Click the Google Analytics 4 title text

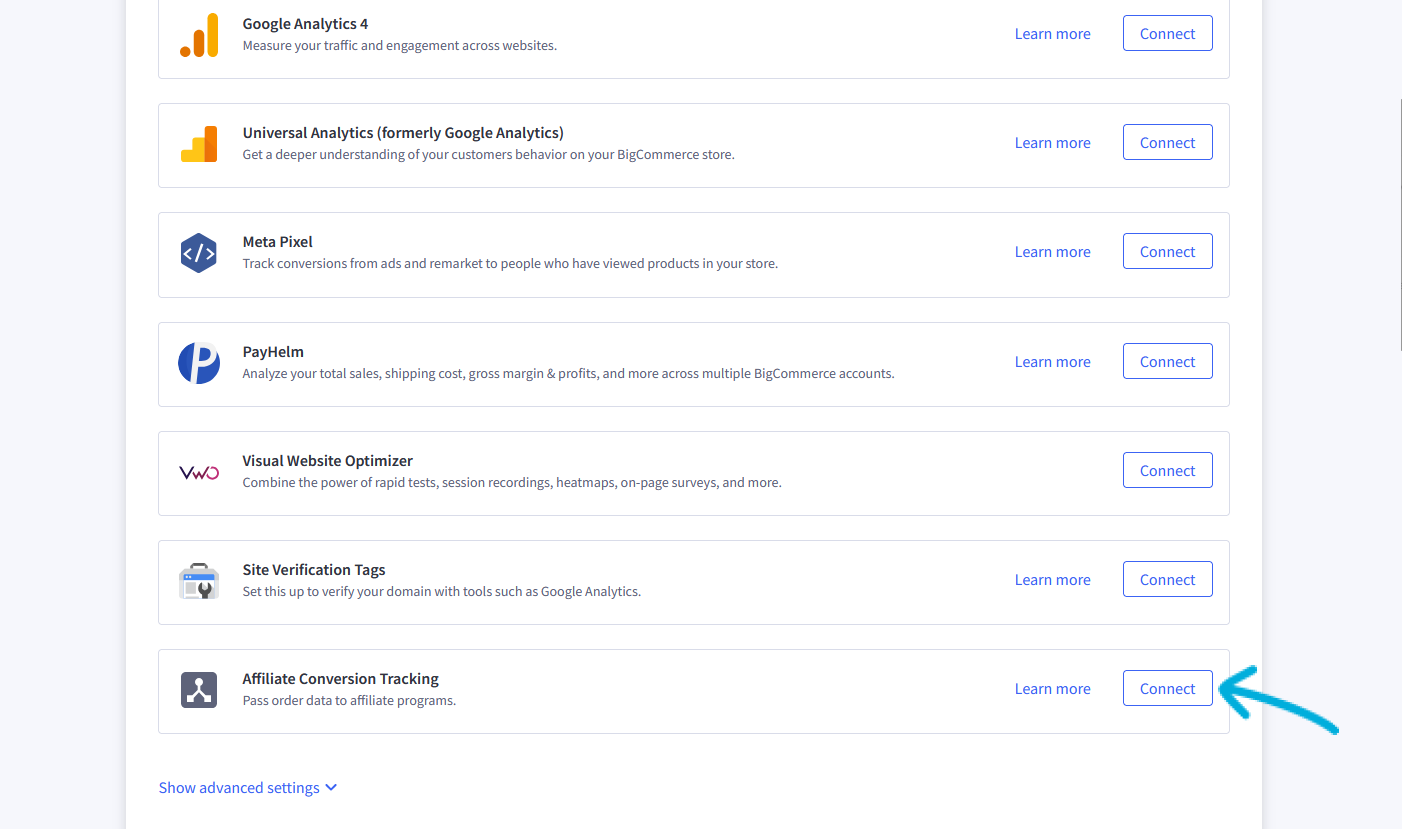(x=305, y=23)
